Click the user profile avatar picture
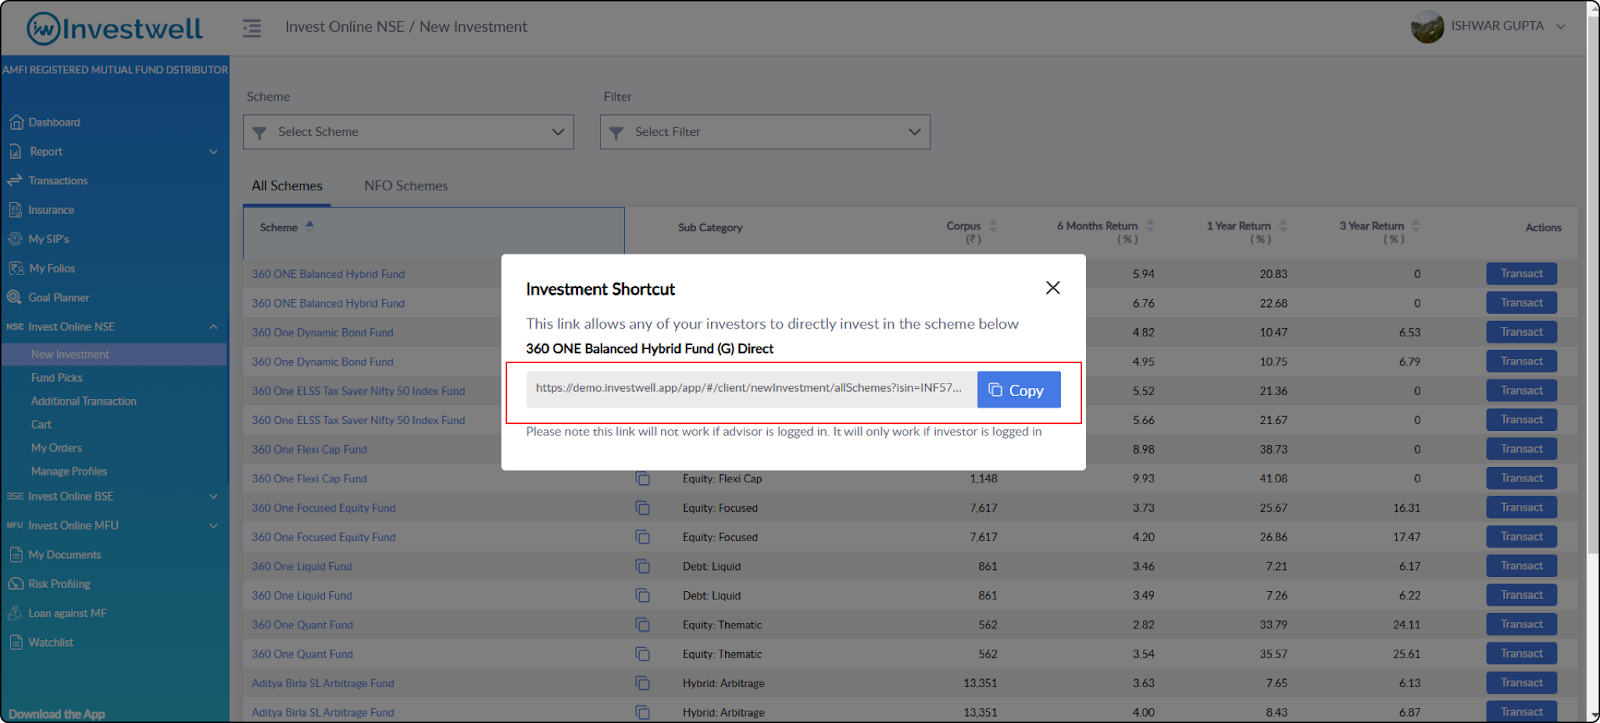The image size is (1600, 723). pos(1427,27)
